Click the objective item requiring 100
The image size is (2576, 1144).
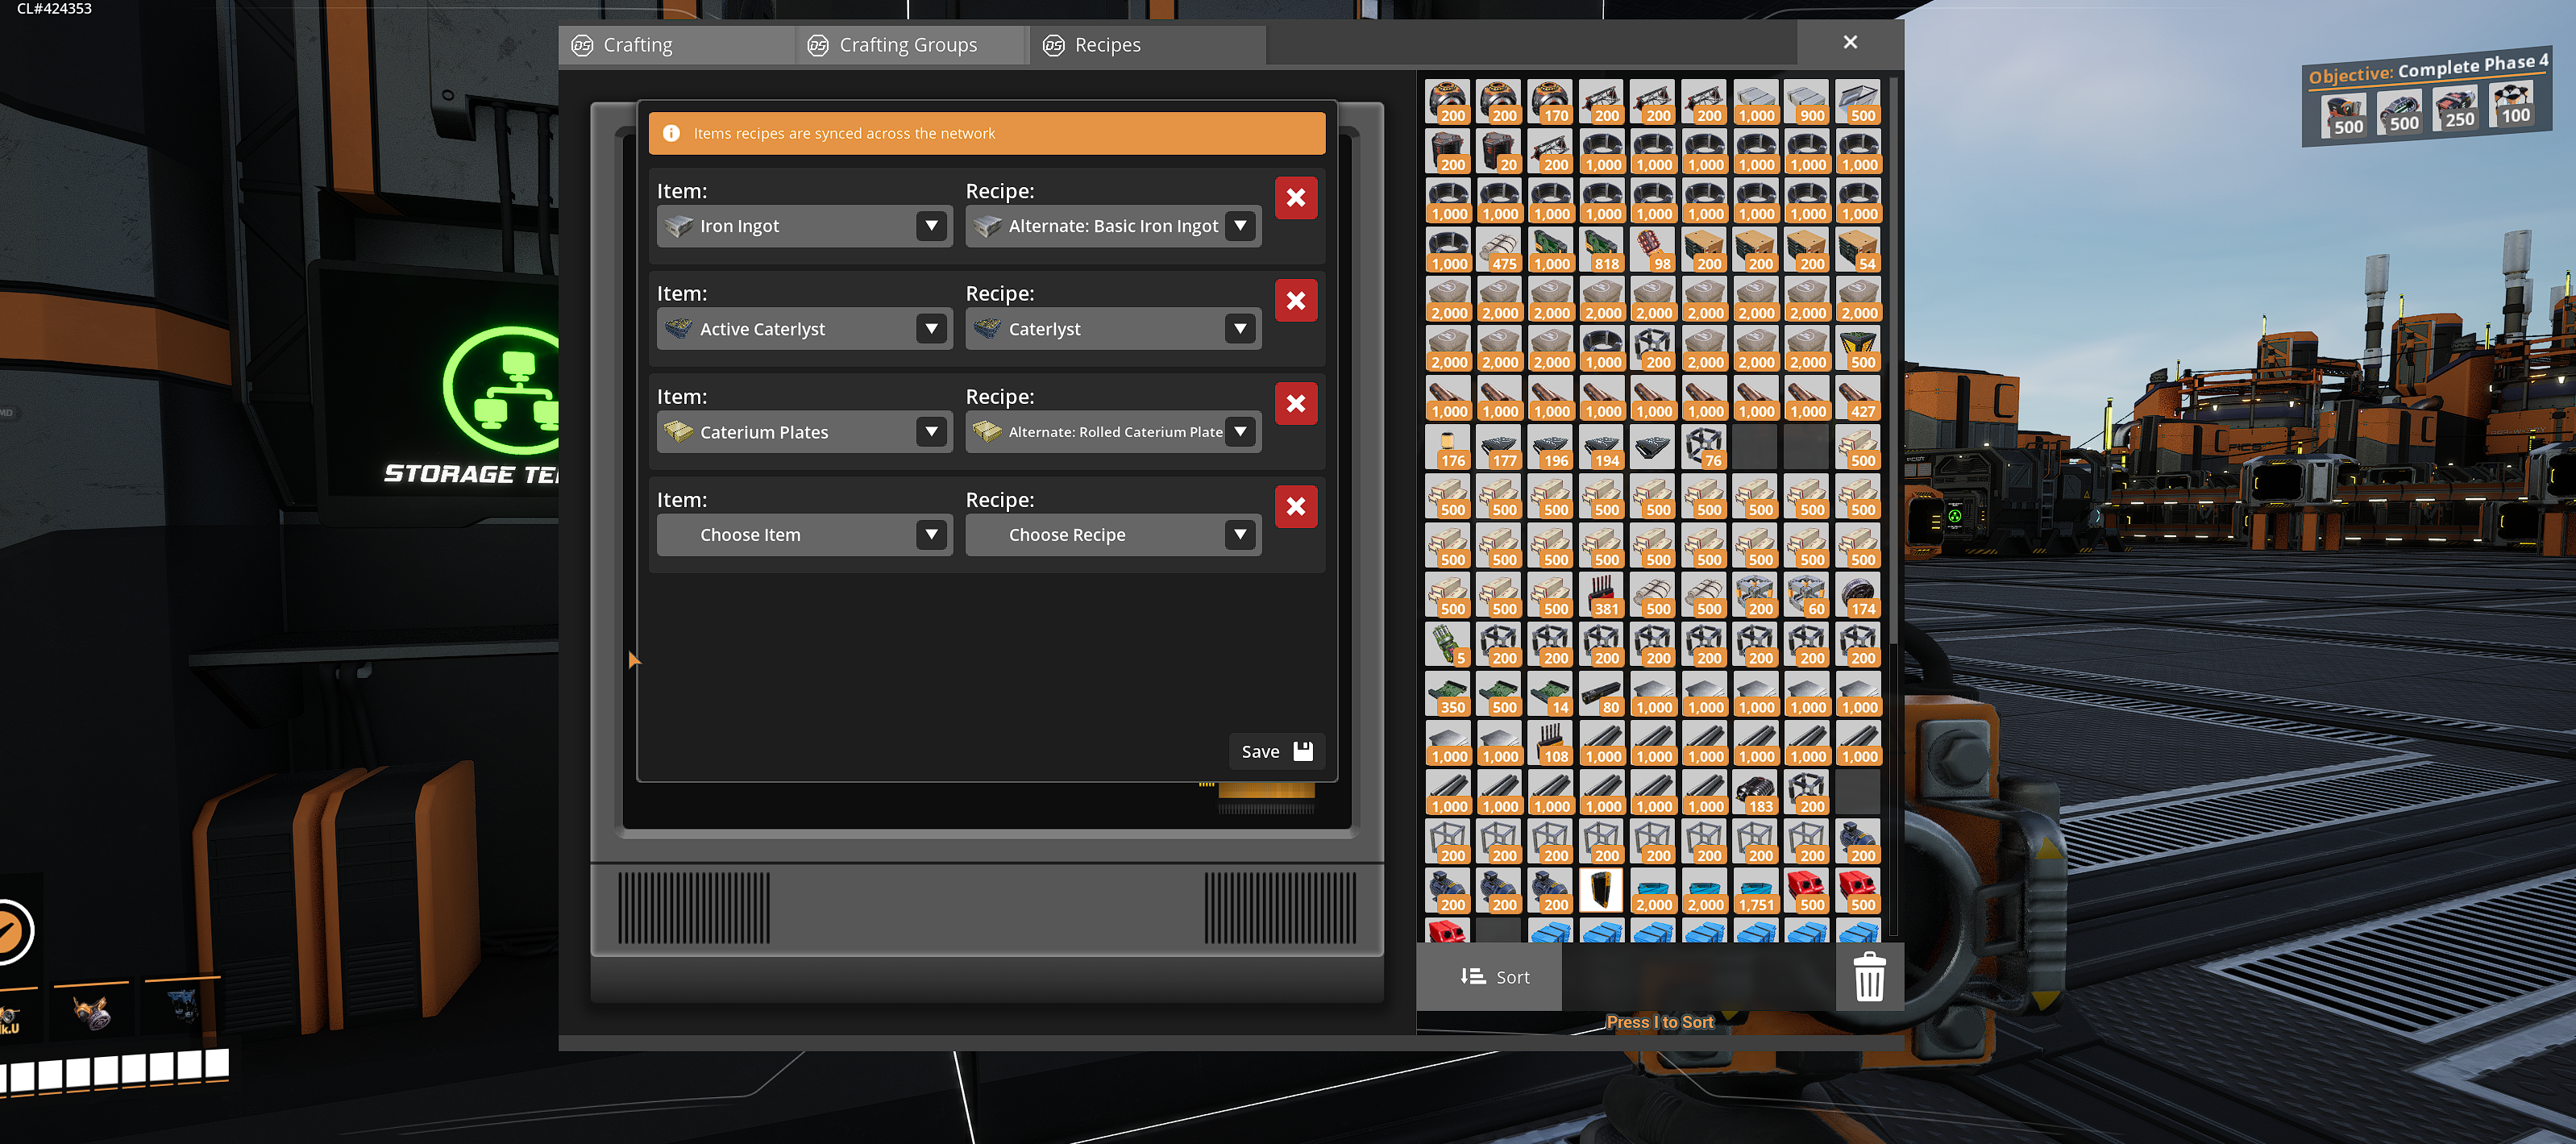click(x=2512, y=104)
